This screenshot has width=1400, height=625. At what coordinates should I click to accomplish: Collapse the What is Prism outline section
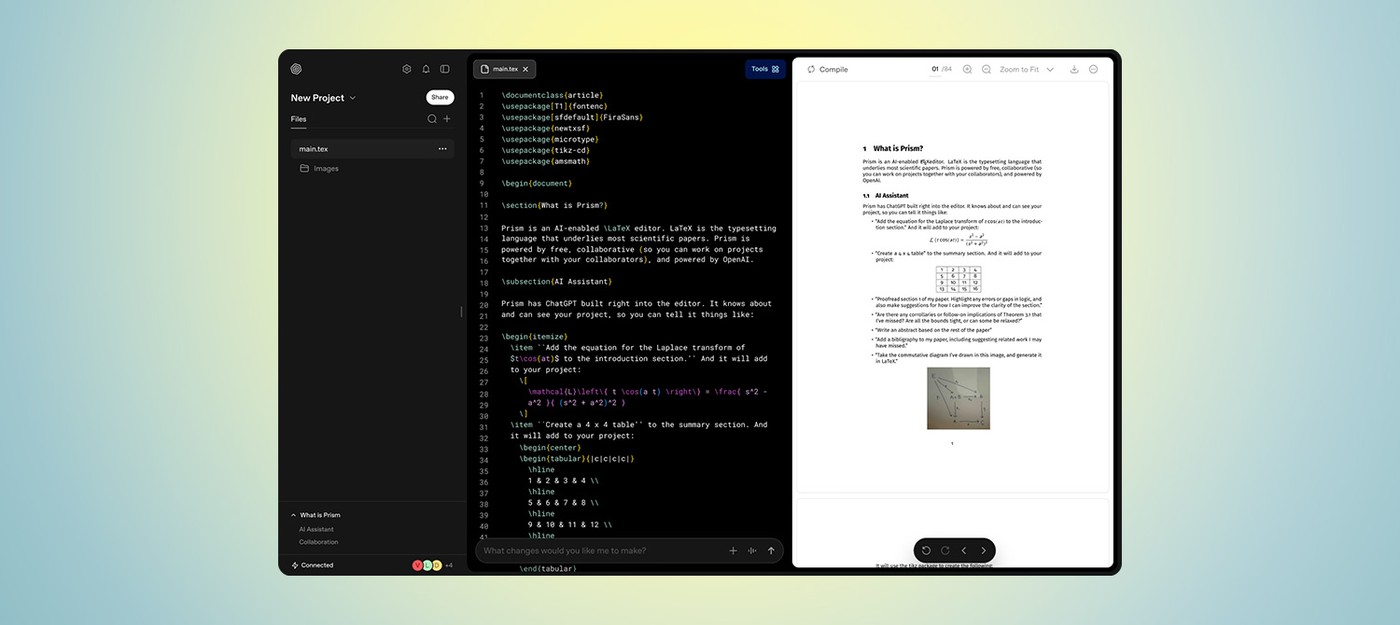click(x=294, y=515)
